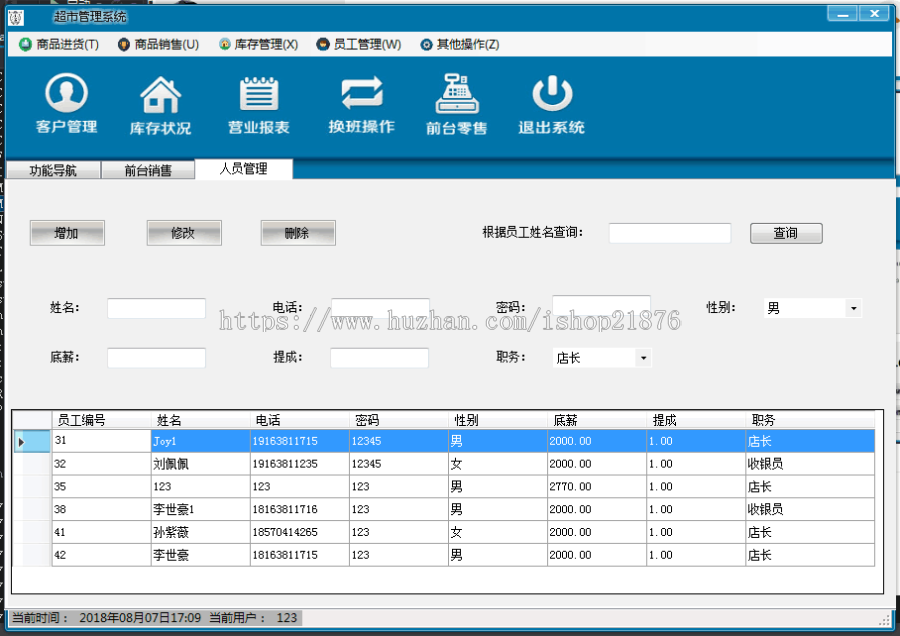Open the 库存管理(X) menu
This screenshot has width=900, height=636.
258,44
